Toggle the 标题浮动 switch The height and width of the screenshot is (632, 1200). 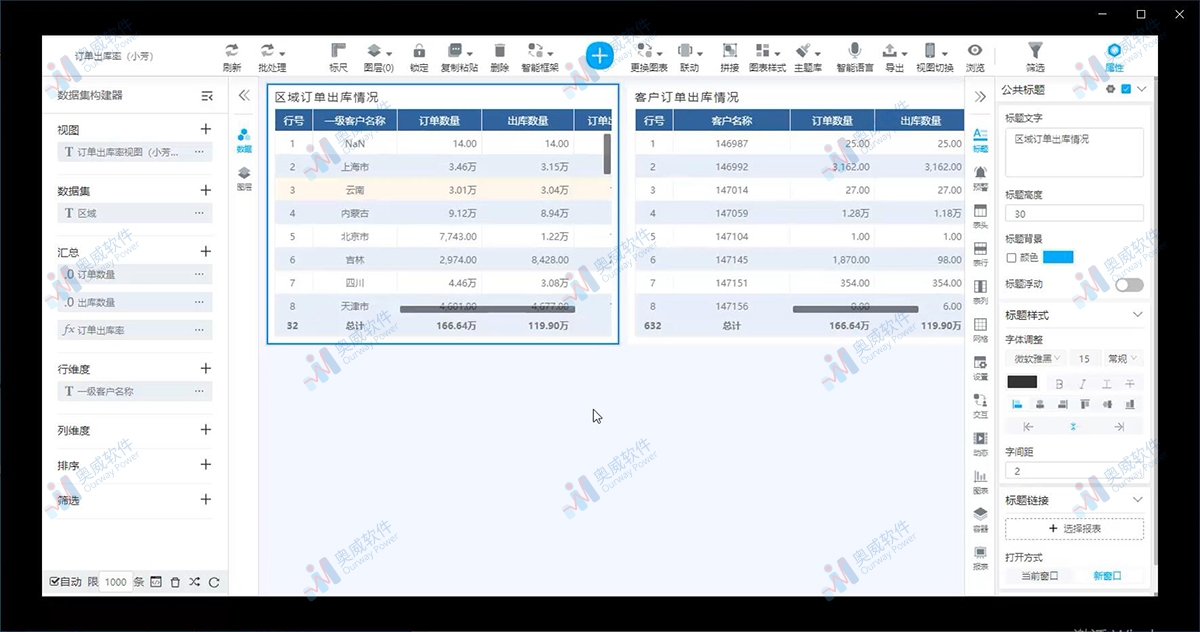tap(1129, 285)
